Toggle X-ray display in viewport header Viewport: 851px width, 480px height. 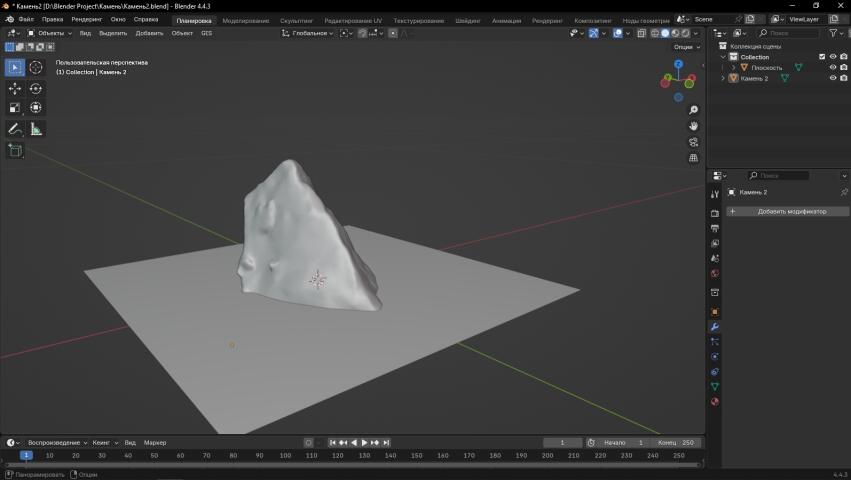click(642, 33)
